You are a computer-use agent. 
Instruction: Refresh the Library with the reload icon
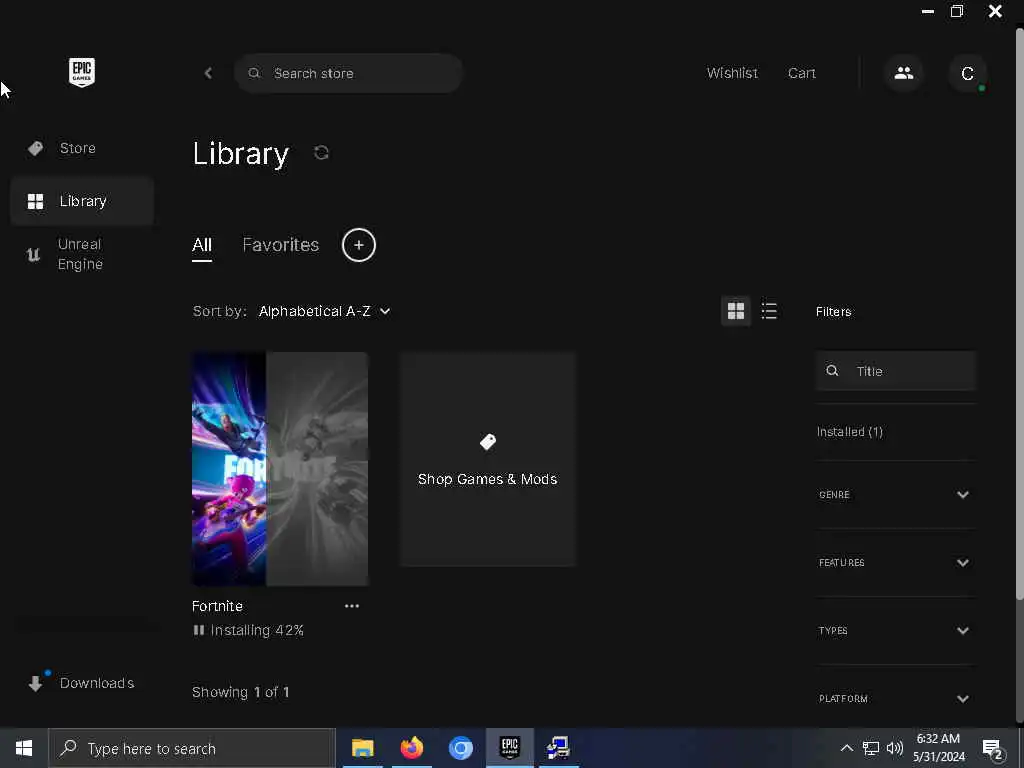click(321, 153)
